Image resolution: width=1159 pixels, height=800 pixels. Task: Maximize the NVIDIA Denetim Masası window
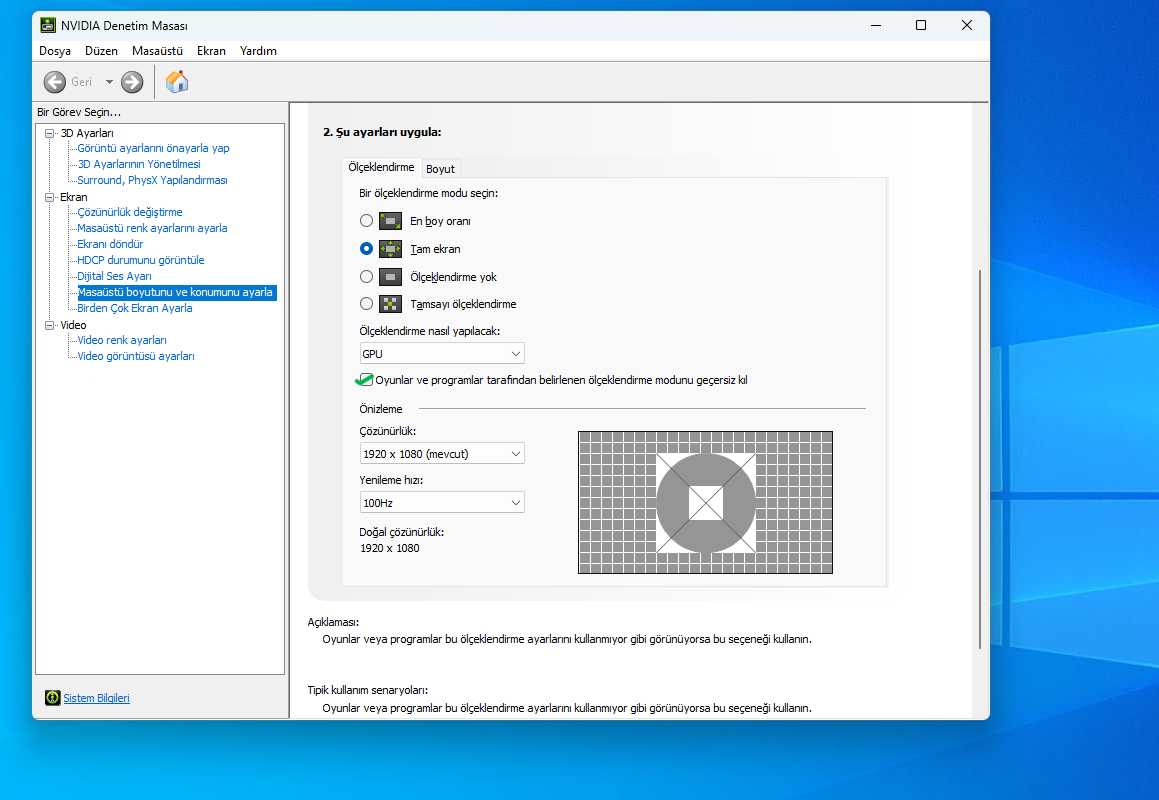921,25
